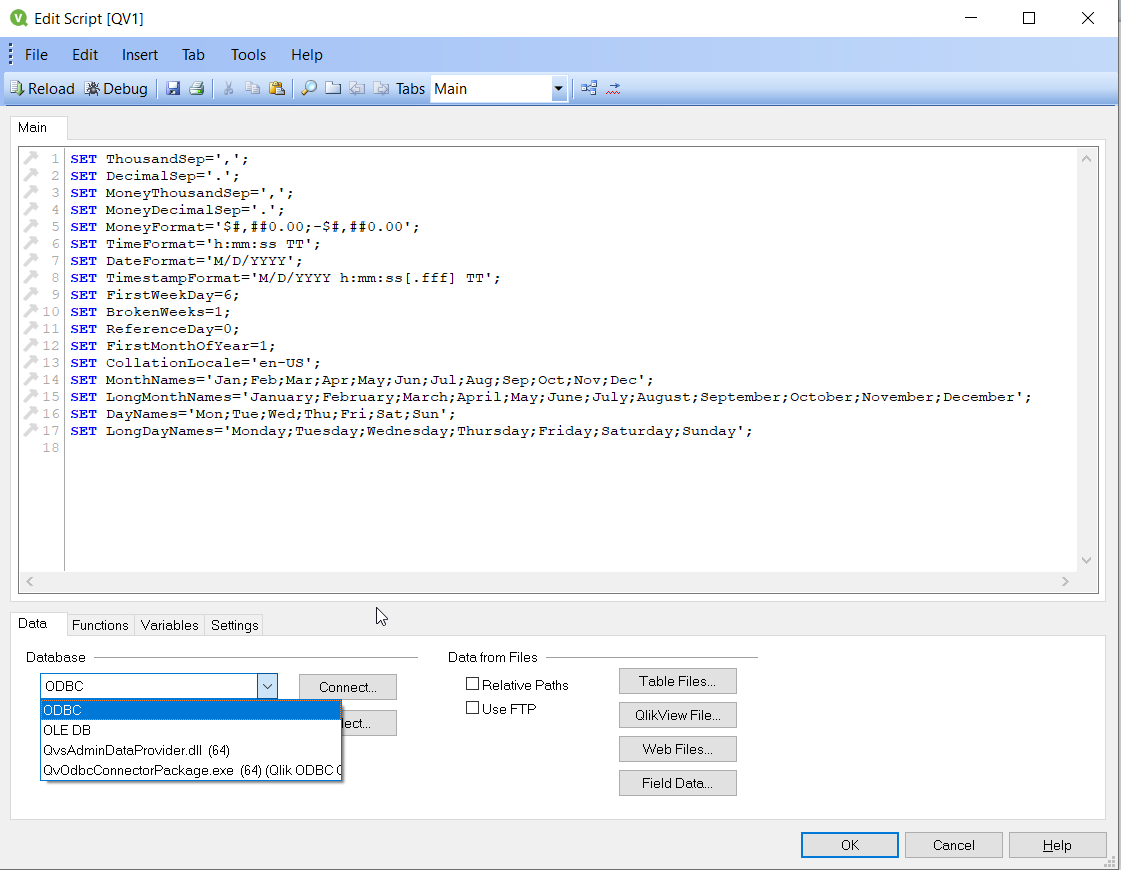Click Connect to set up database connection

click(347, 687)
